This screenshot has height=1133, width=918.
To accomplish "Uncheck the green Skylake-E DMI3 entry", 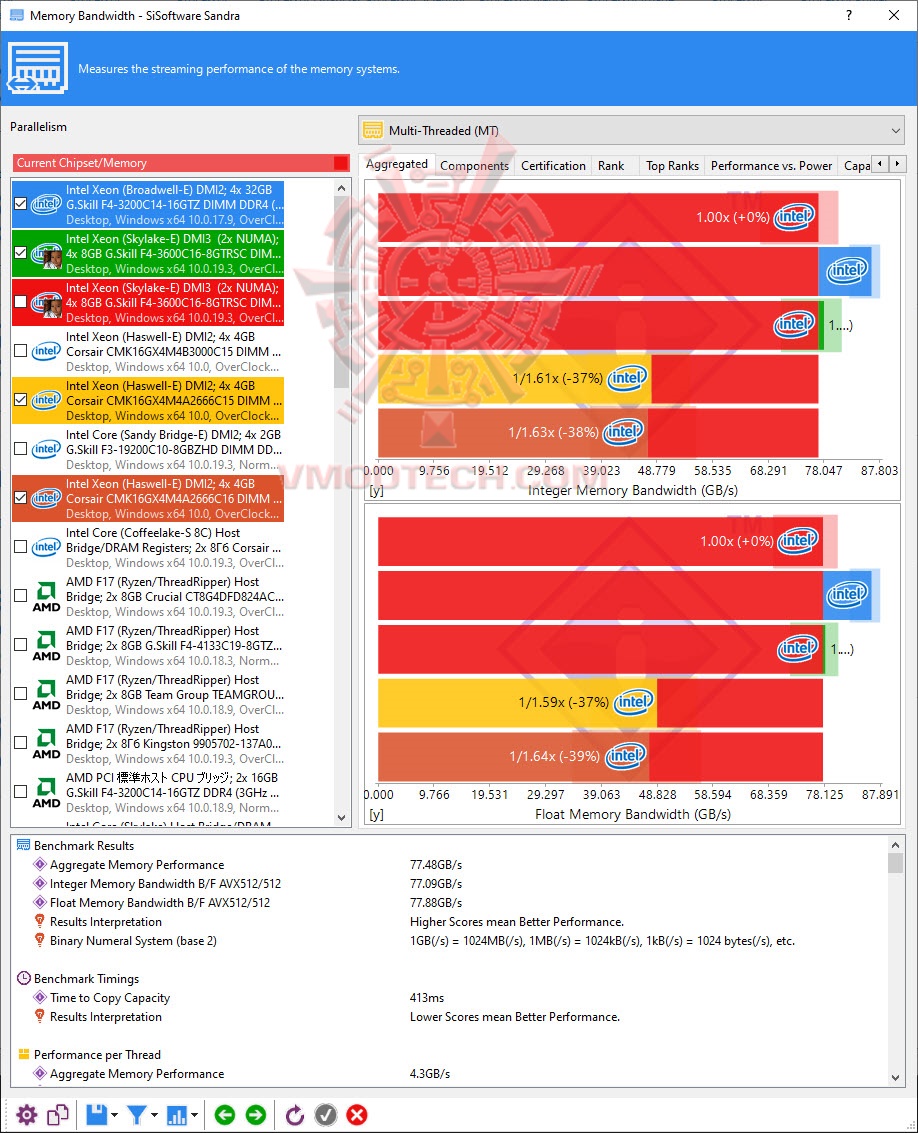I will pyautogui.click(x=20, y=253).
